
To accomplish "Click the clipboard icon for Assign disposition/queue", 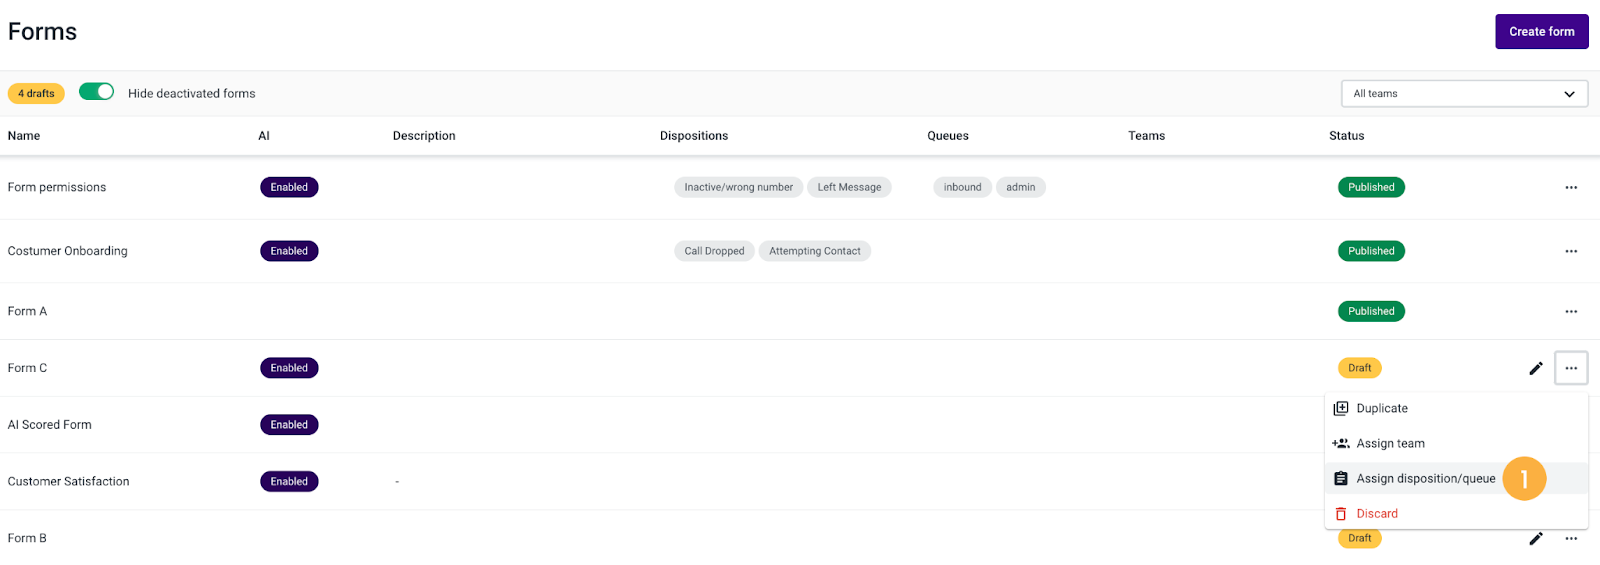I will (1341, 478).
